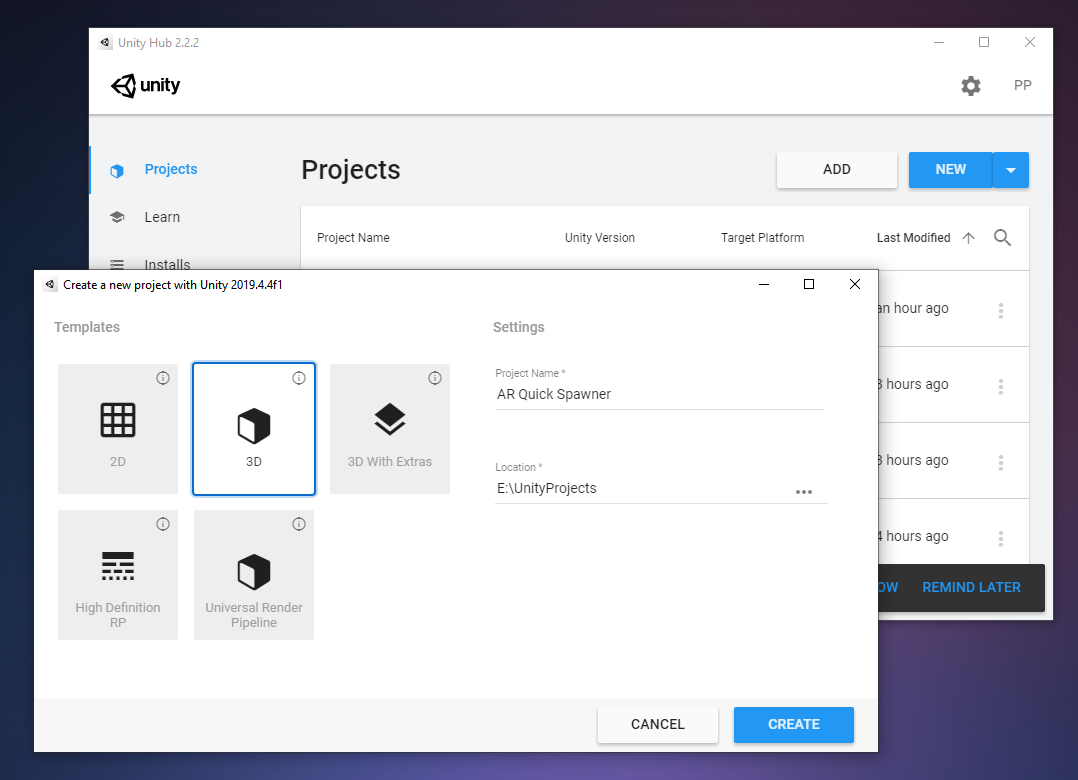The width and height of the screenshot is (1078, 780).
Task: Click the CREATE button
Action: click(x=793, y=724)
